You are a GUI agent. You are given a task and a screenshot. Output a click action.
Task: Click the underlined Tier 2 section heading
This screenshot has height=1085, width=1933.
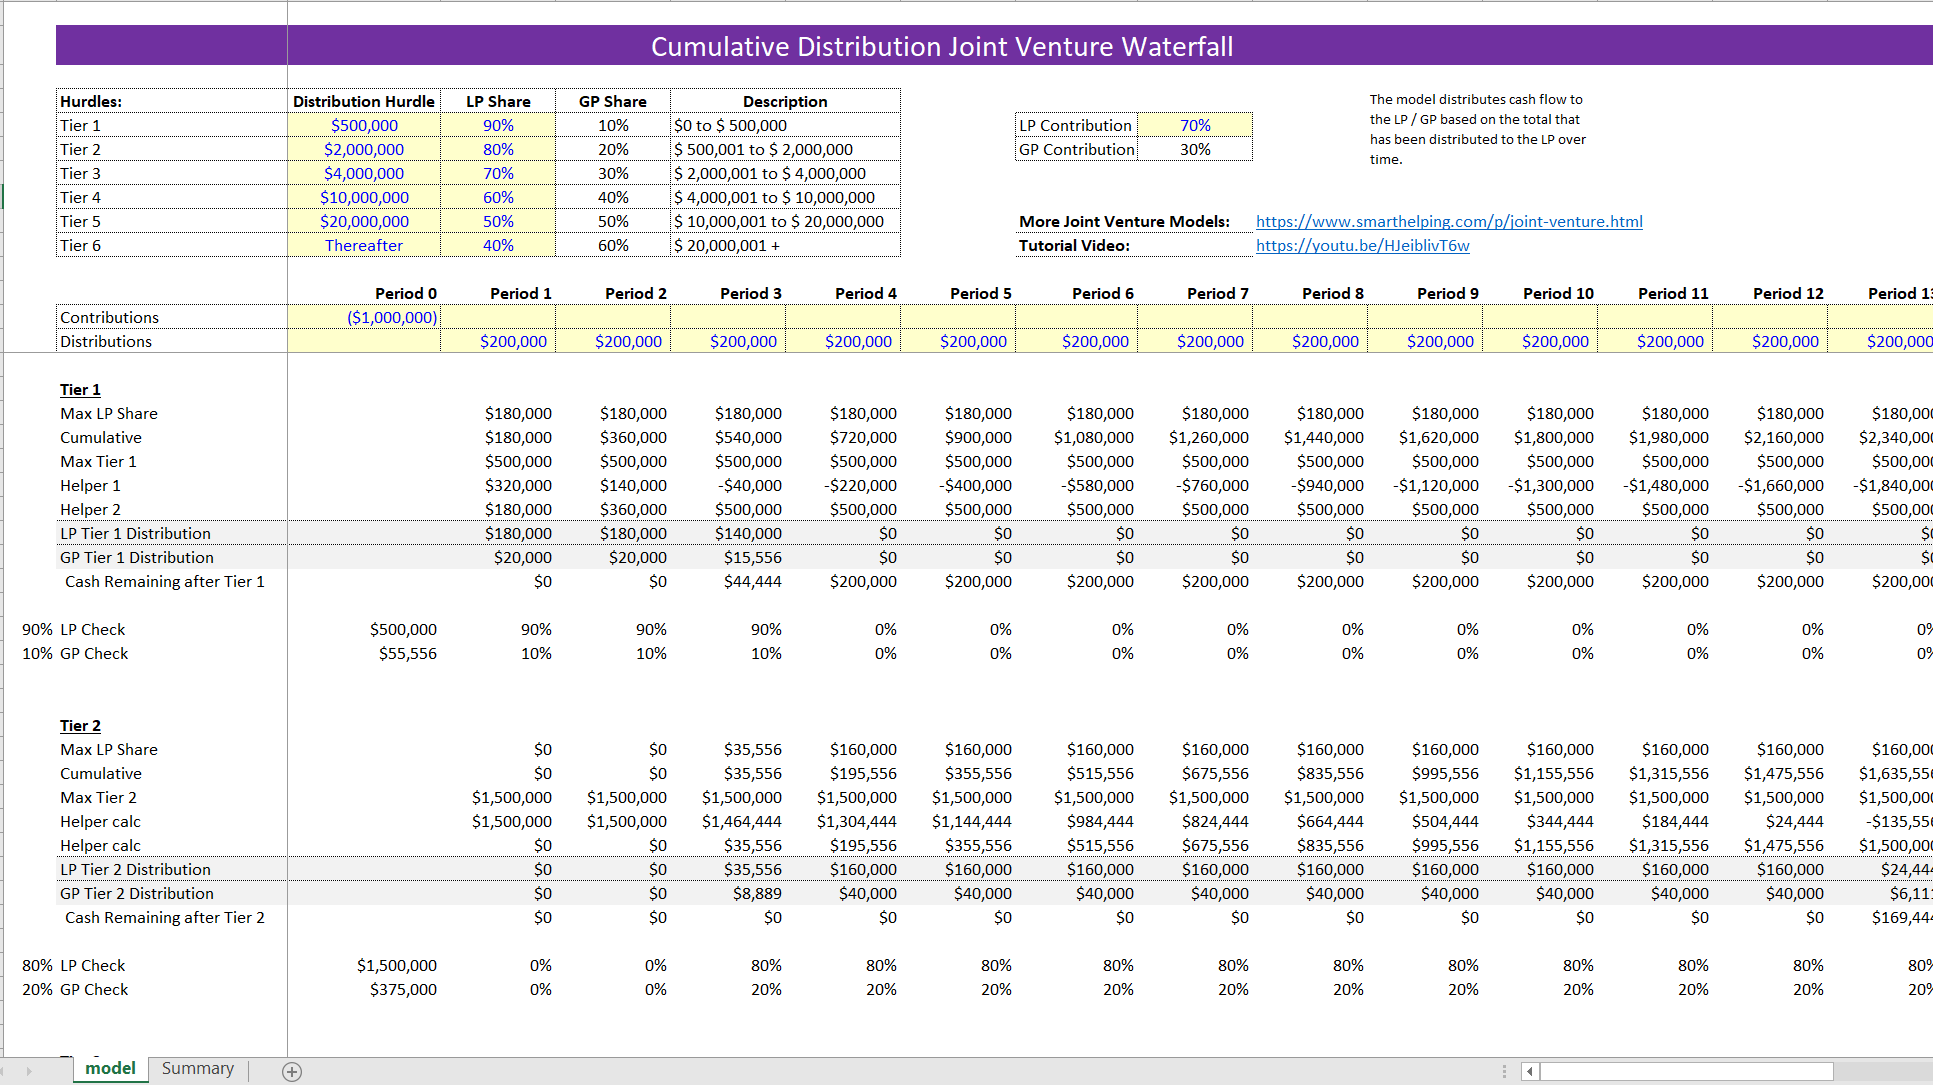point(80,725)
